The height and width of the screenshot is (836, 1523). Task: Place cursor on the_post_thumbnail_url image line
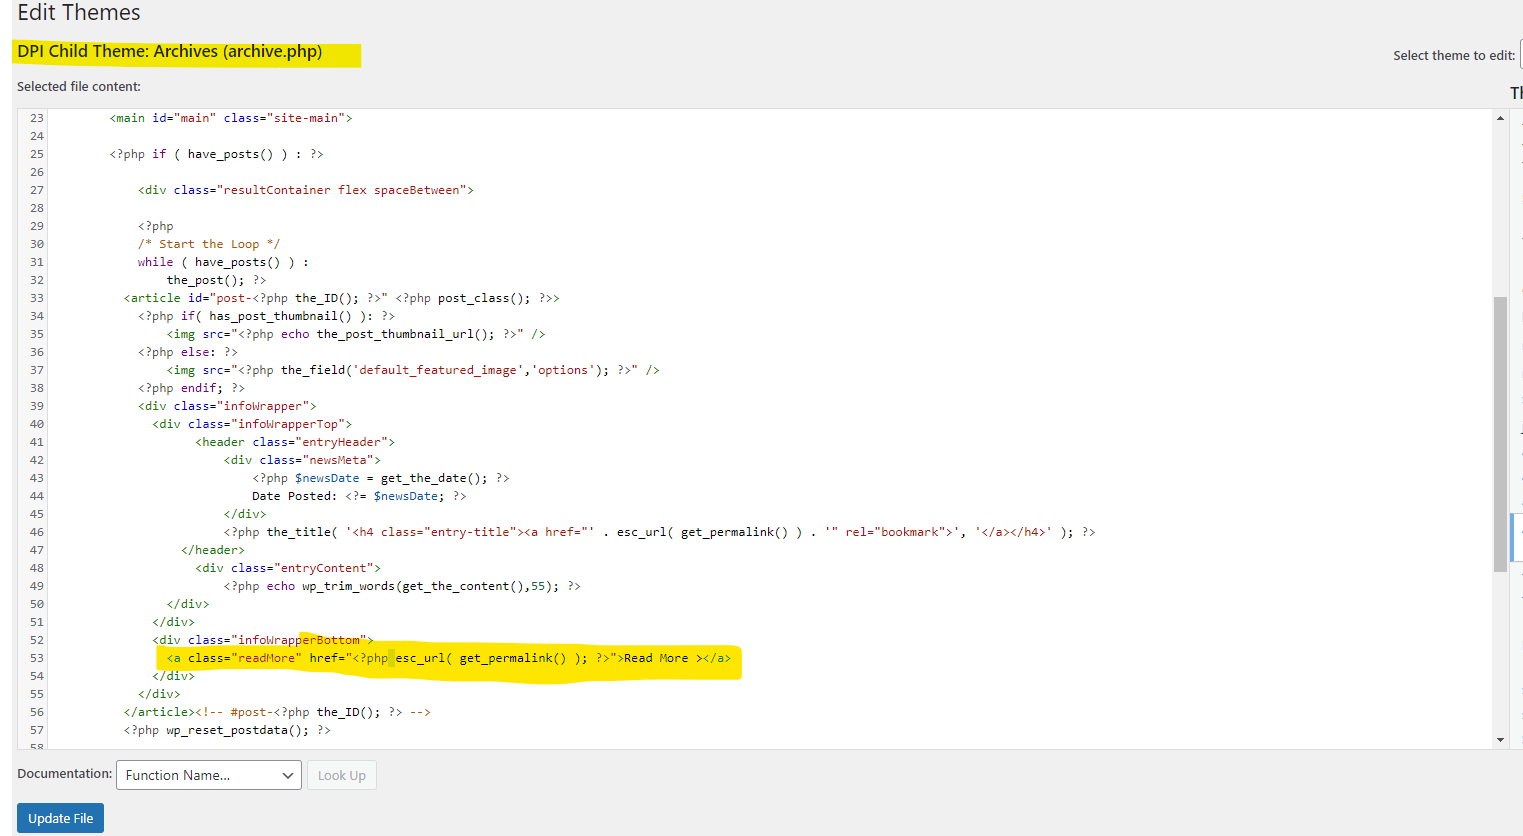point(356,334)
